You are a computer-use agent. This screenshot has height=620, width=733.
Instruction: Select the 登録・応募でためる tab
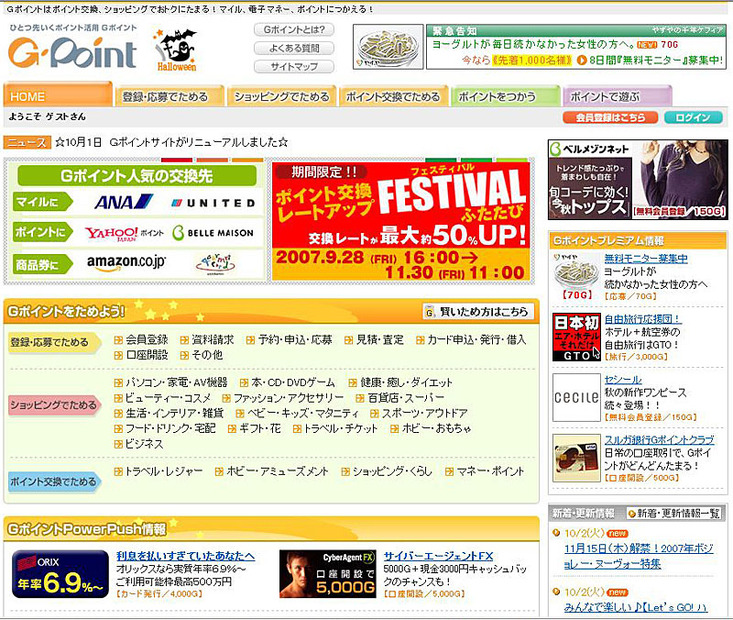(x=169, y=96)
